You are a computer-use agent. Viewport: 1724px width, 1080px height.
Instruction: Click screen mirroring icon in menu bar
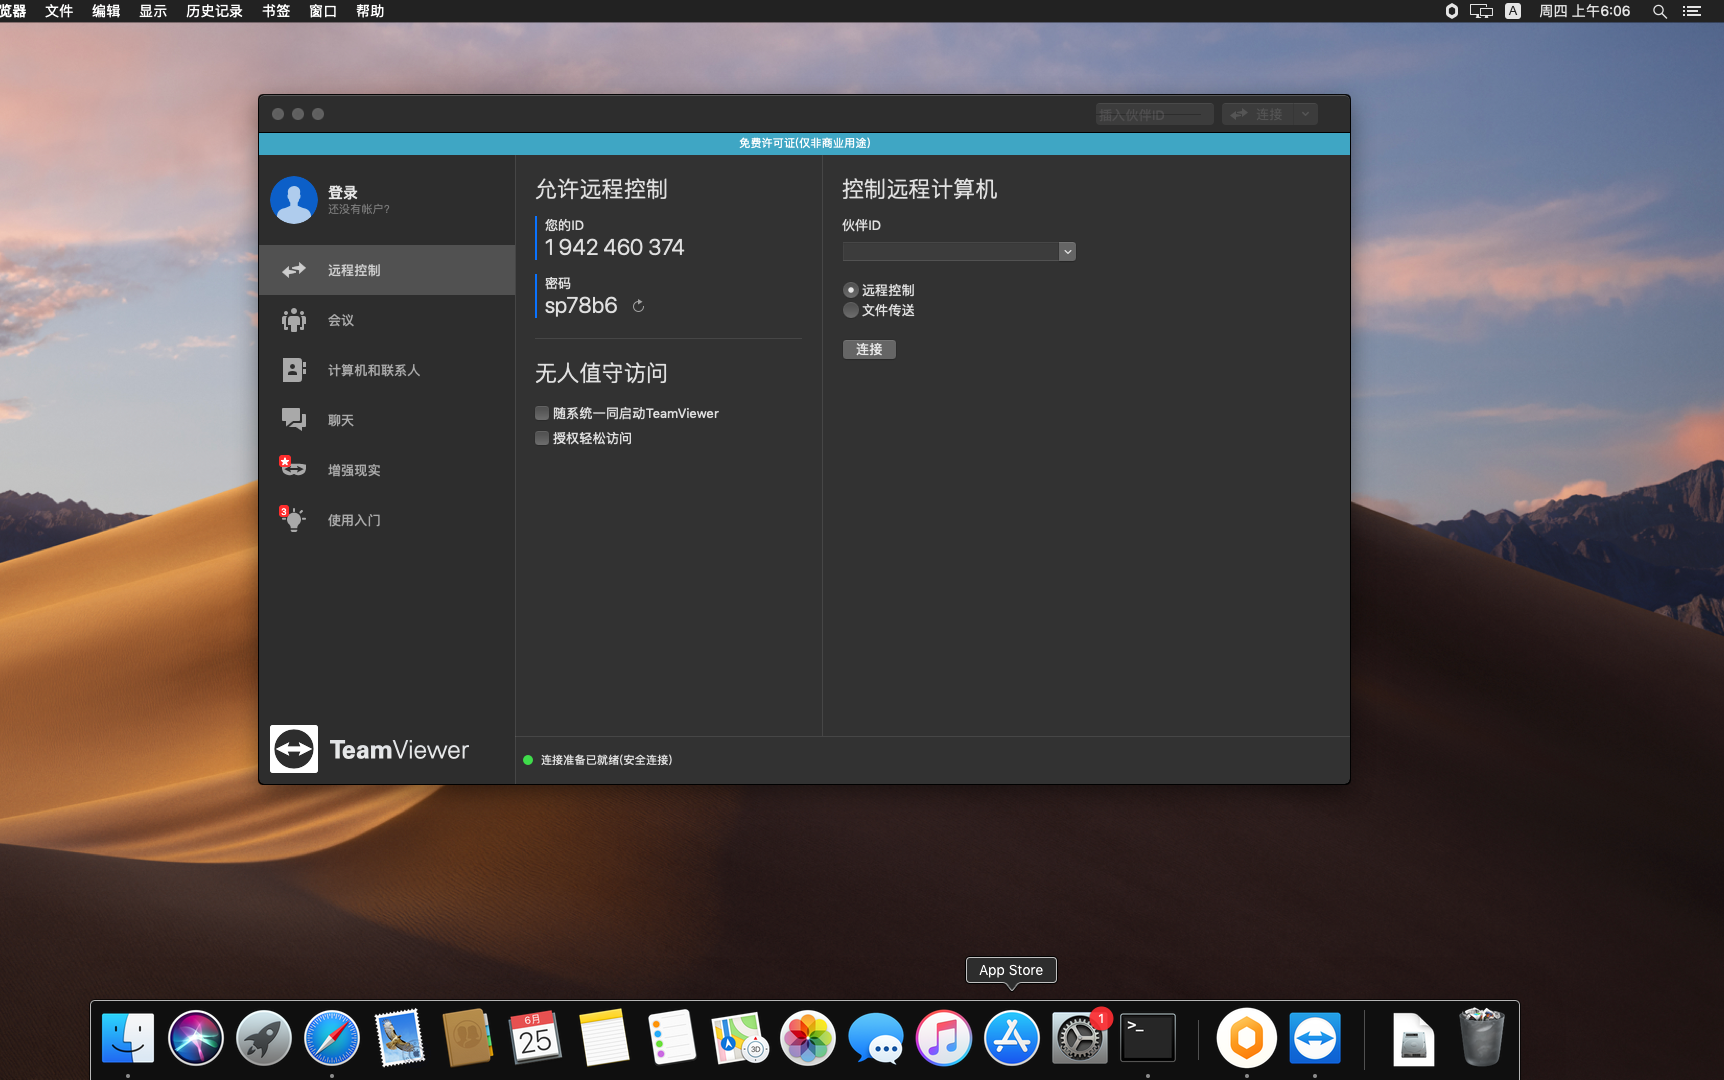click(x=1481, y=11)
